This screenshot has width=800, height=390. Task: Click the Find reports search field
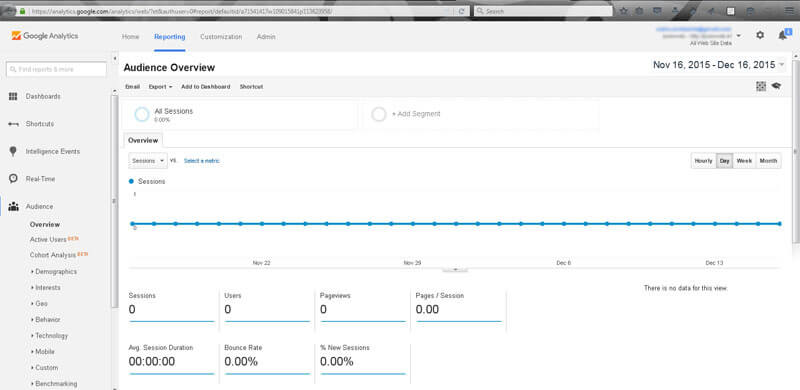(56, 69)
